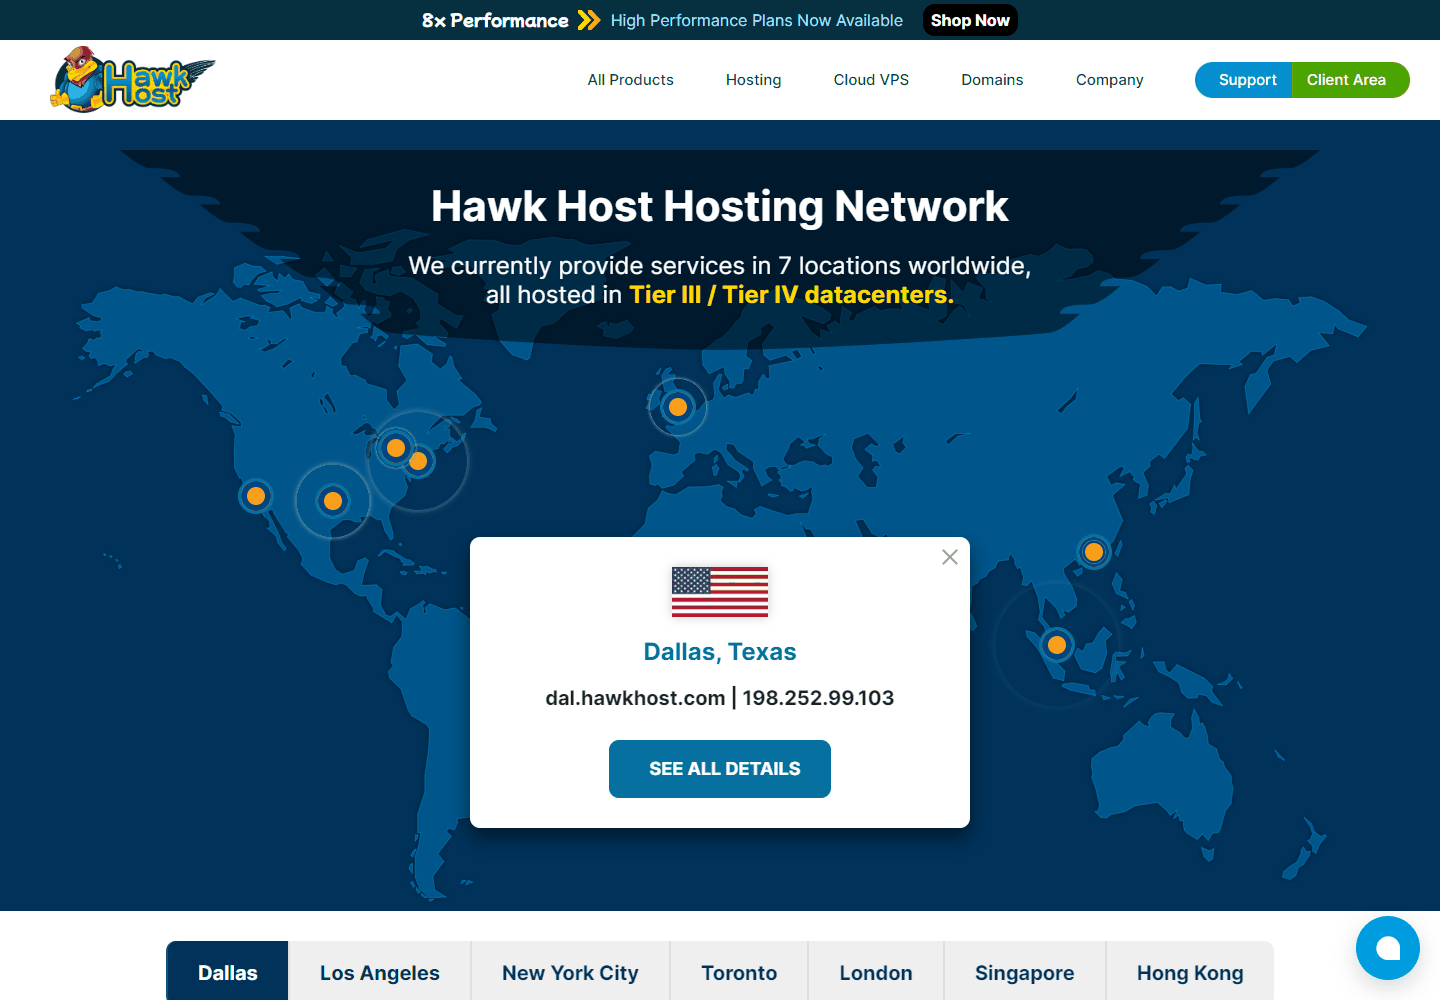
Task: Click the 8x Performance banner text
Action: (x=495, y=20)
